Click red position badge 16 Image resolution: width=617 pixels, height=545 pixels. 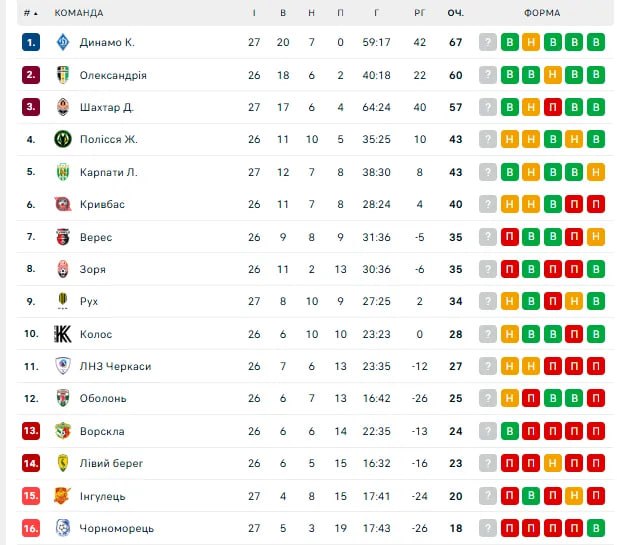pyautogui.click(x=31, y=528)
